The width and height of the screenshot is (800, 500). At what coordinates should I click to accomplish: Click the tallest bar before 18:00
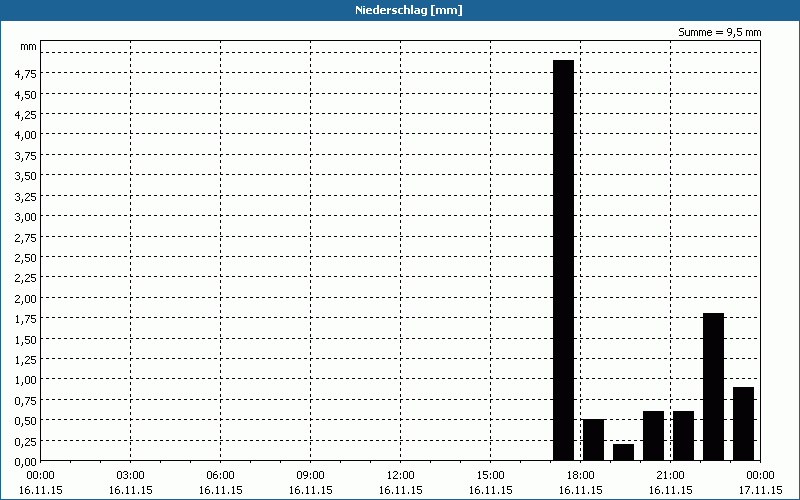564,260
